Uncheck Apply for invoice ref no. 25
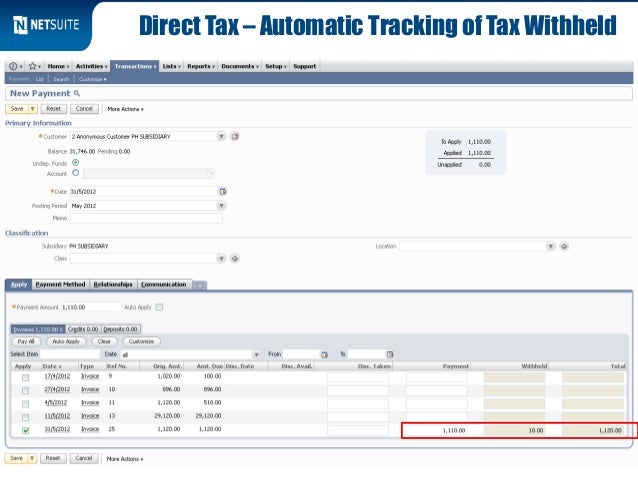 click(26, 430)
